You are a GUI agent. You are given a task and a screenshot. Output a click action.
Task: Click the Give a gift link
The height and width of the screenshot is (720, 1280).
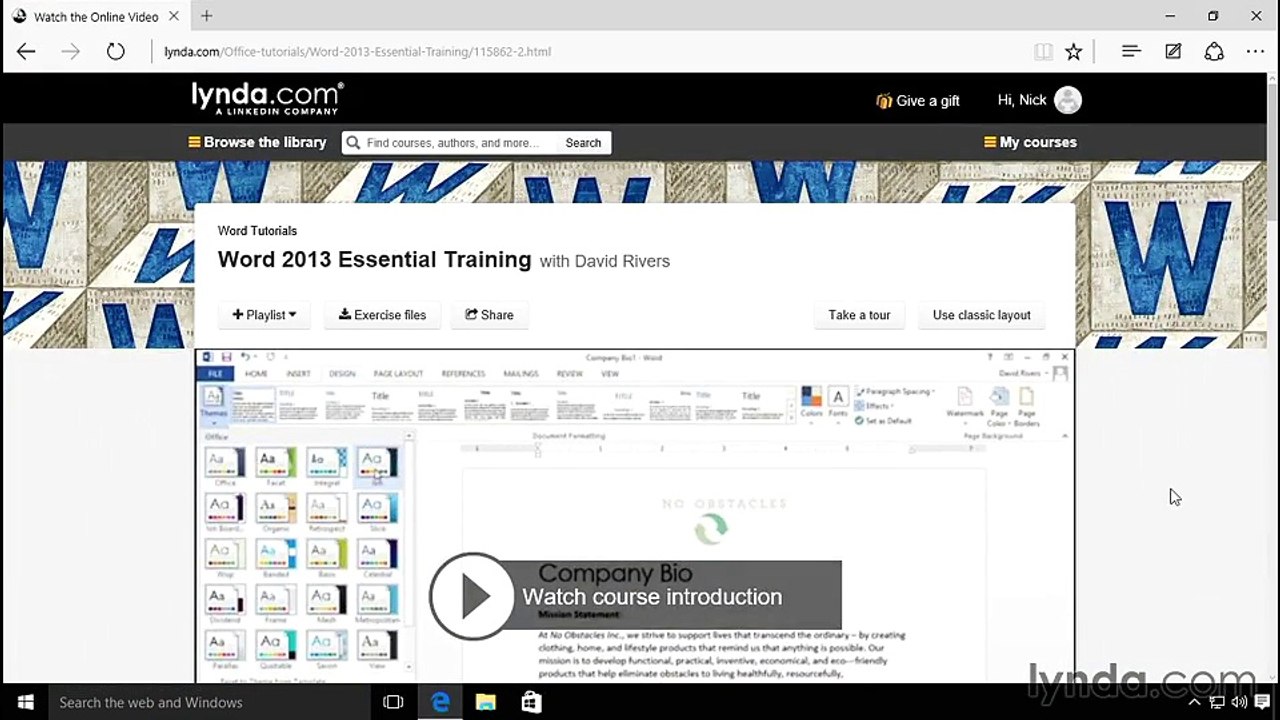[x=918, y=100]
